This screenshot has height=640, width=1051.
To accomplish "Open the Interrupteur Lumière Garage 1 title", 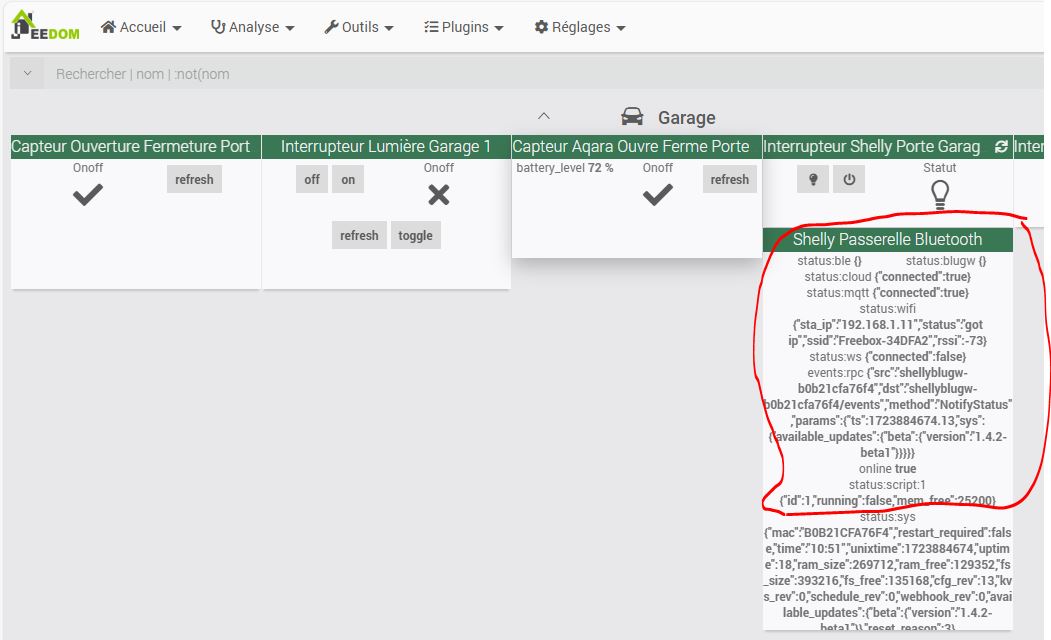I will [386, 146].
